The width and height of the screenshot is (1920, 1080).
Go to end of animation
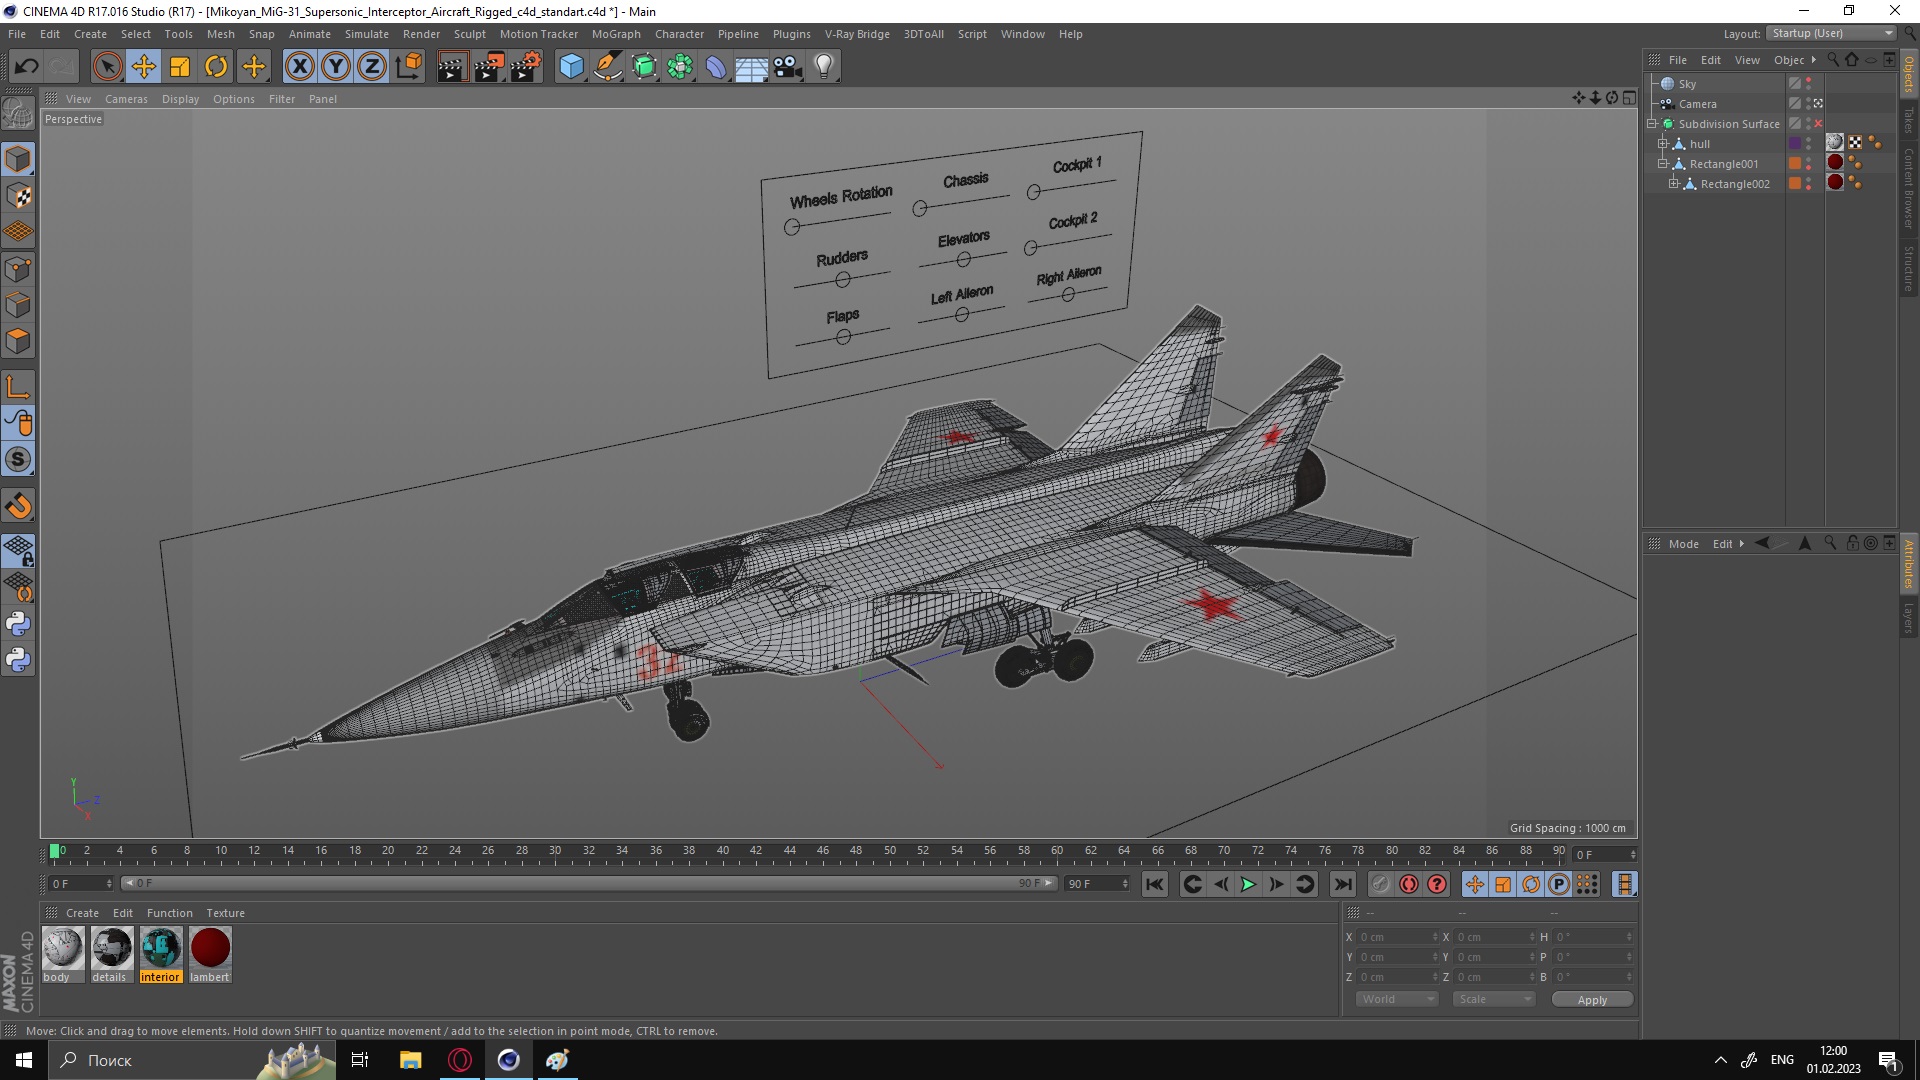1343,884
